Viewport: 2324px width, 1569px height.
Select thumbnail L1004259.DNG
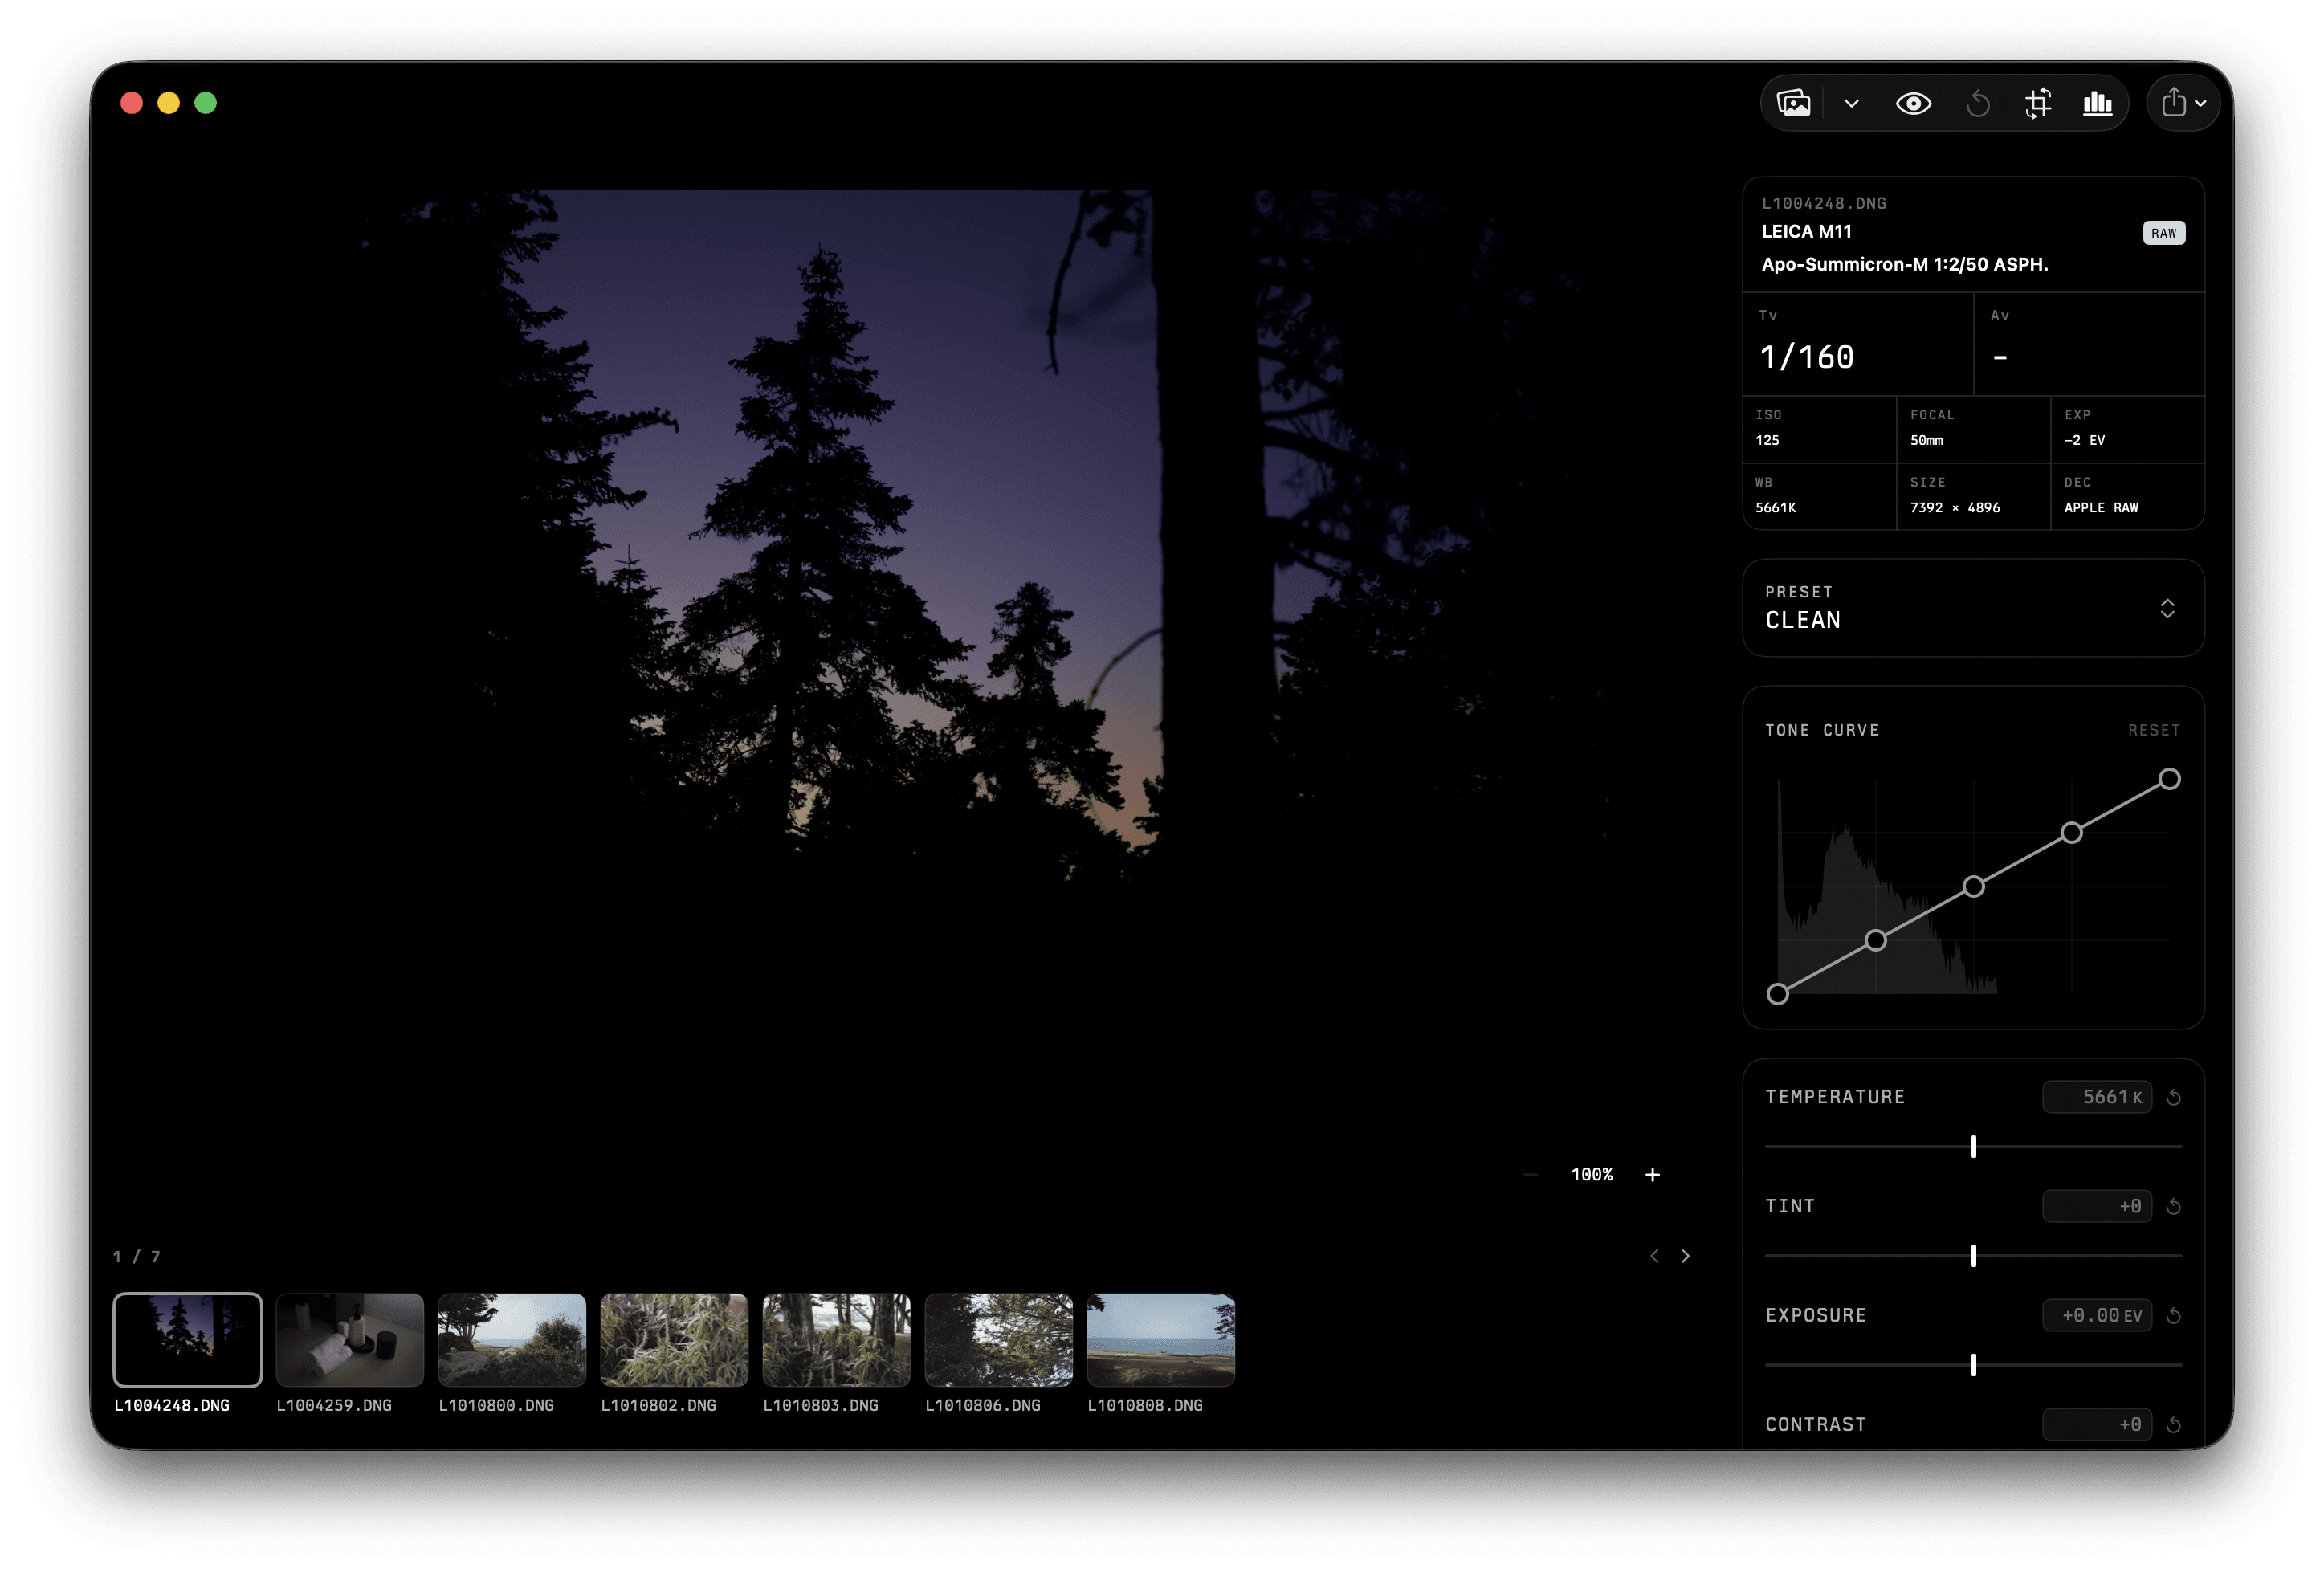pos(349,1339)
